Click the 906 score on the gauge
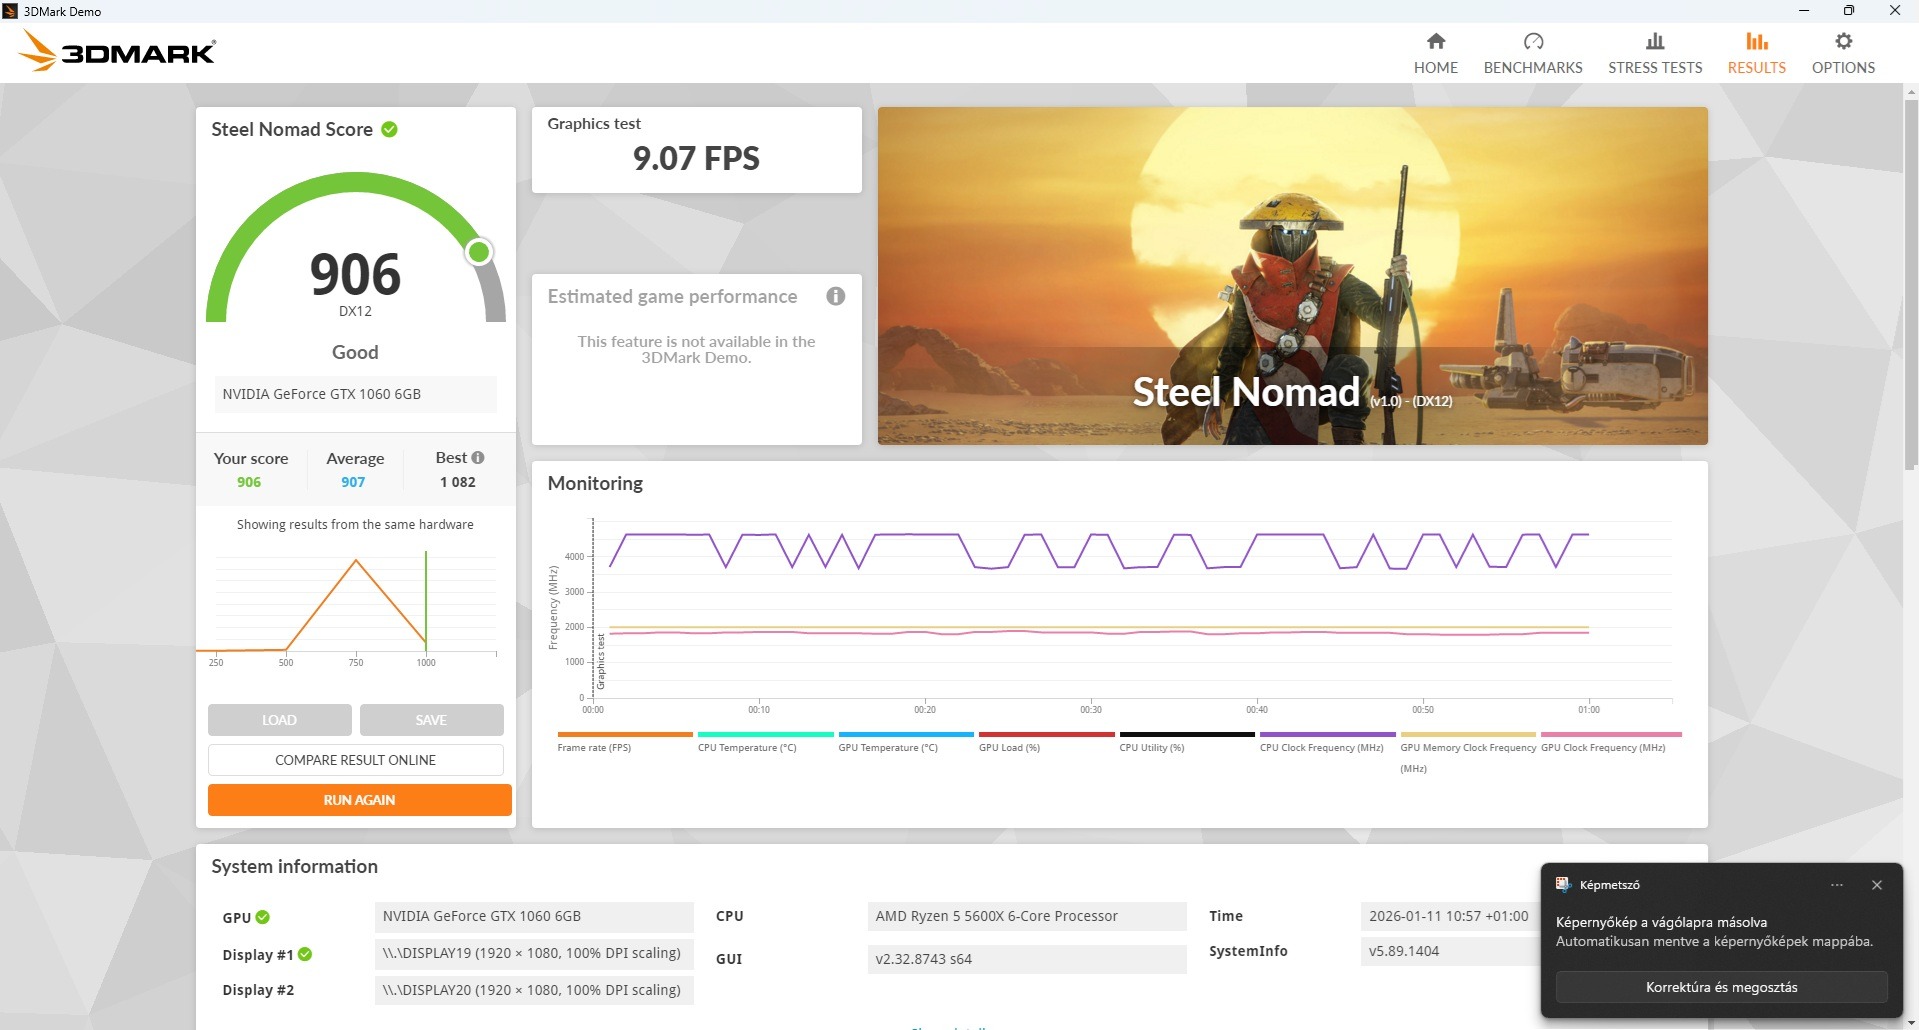This screenshot has height=1030, width=1919. click(x=355, y=274)
